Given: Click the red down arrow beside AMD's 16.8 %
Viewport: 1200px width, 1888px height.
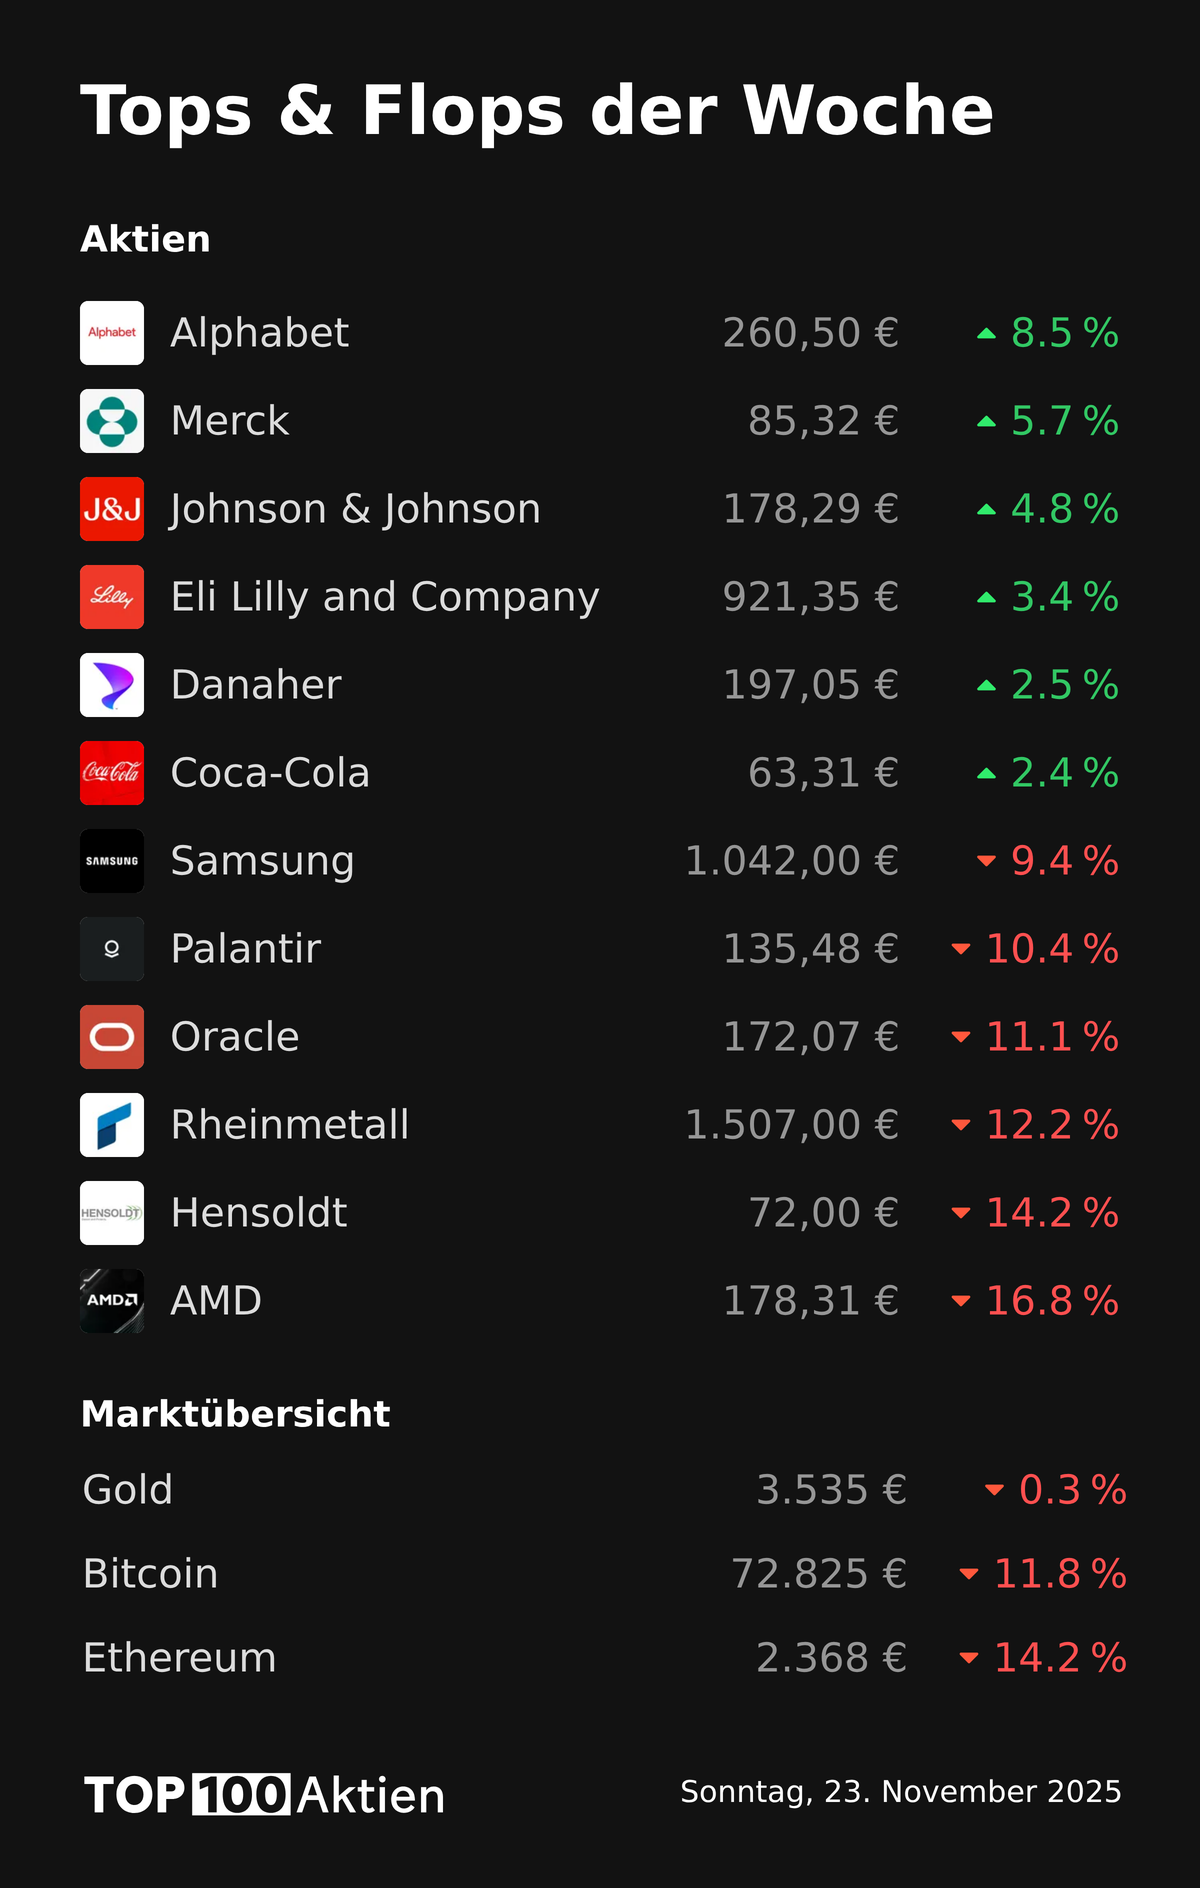Looking at the screenshot, I should [x=961, y=1301].
